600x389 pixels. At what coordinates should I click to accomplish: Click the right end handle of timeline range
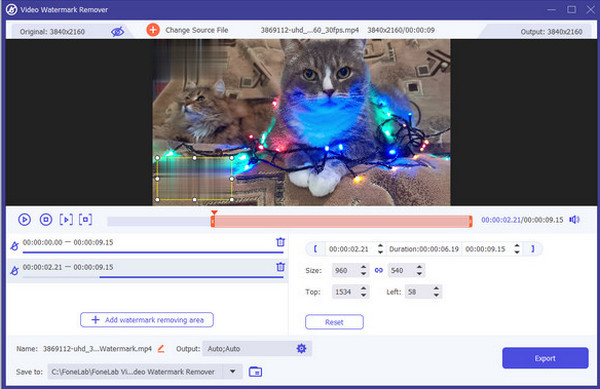[470, 221]
